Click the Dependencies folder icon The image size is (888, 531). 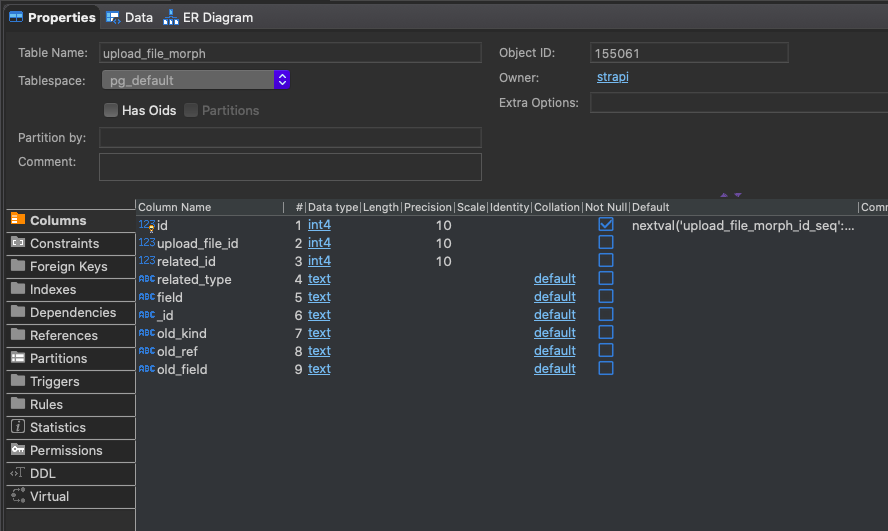click(x=18, y=311)
